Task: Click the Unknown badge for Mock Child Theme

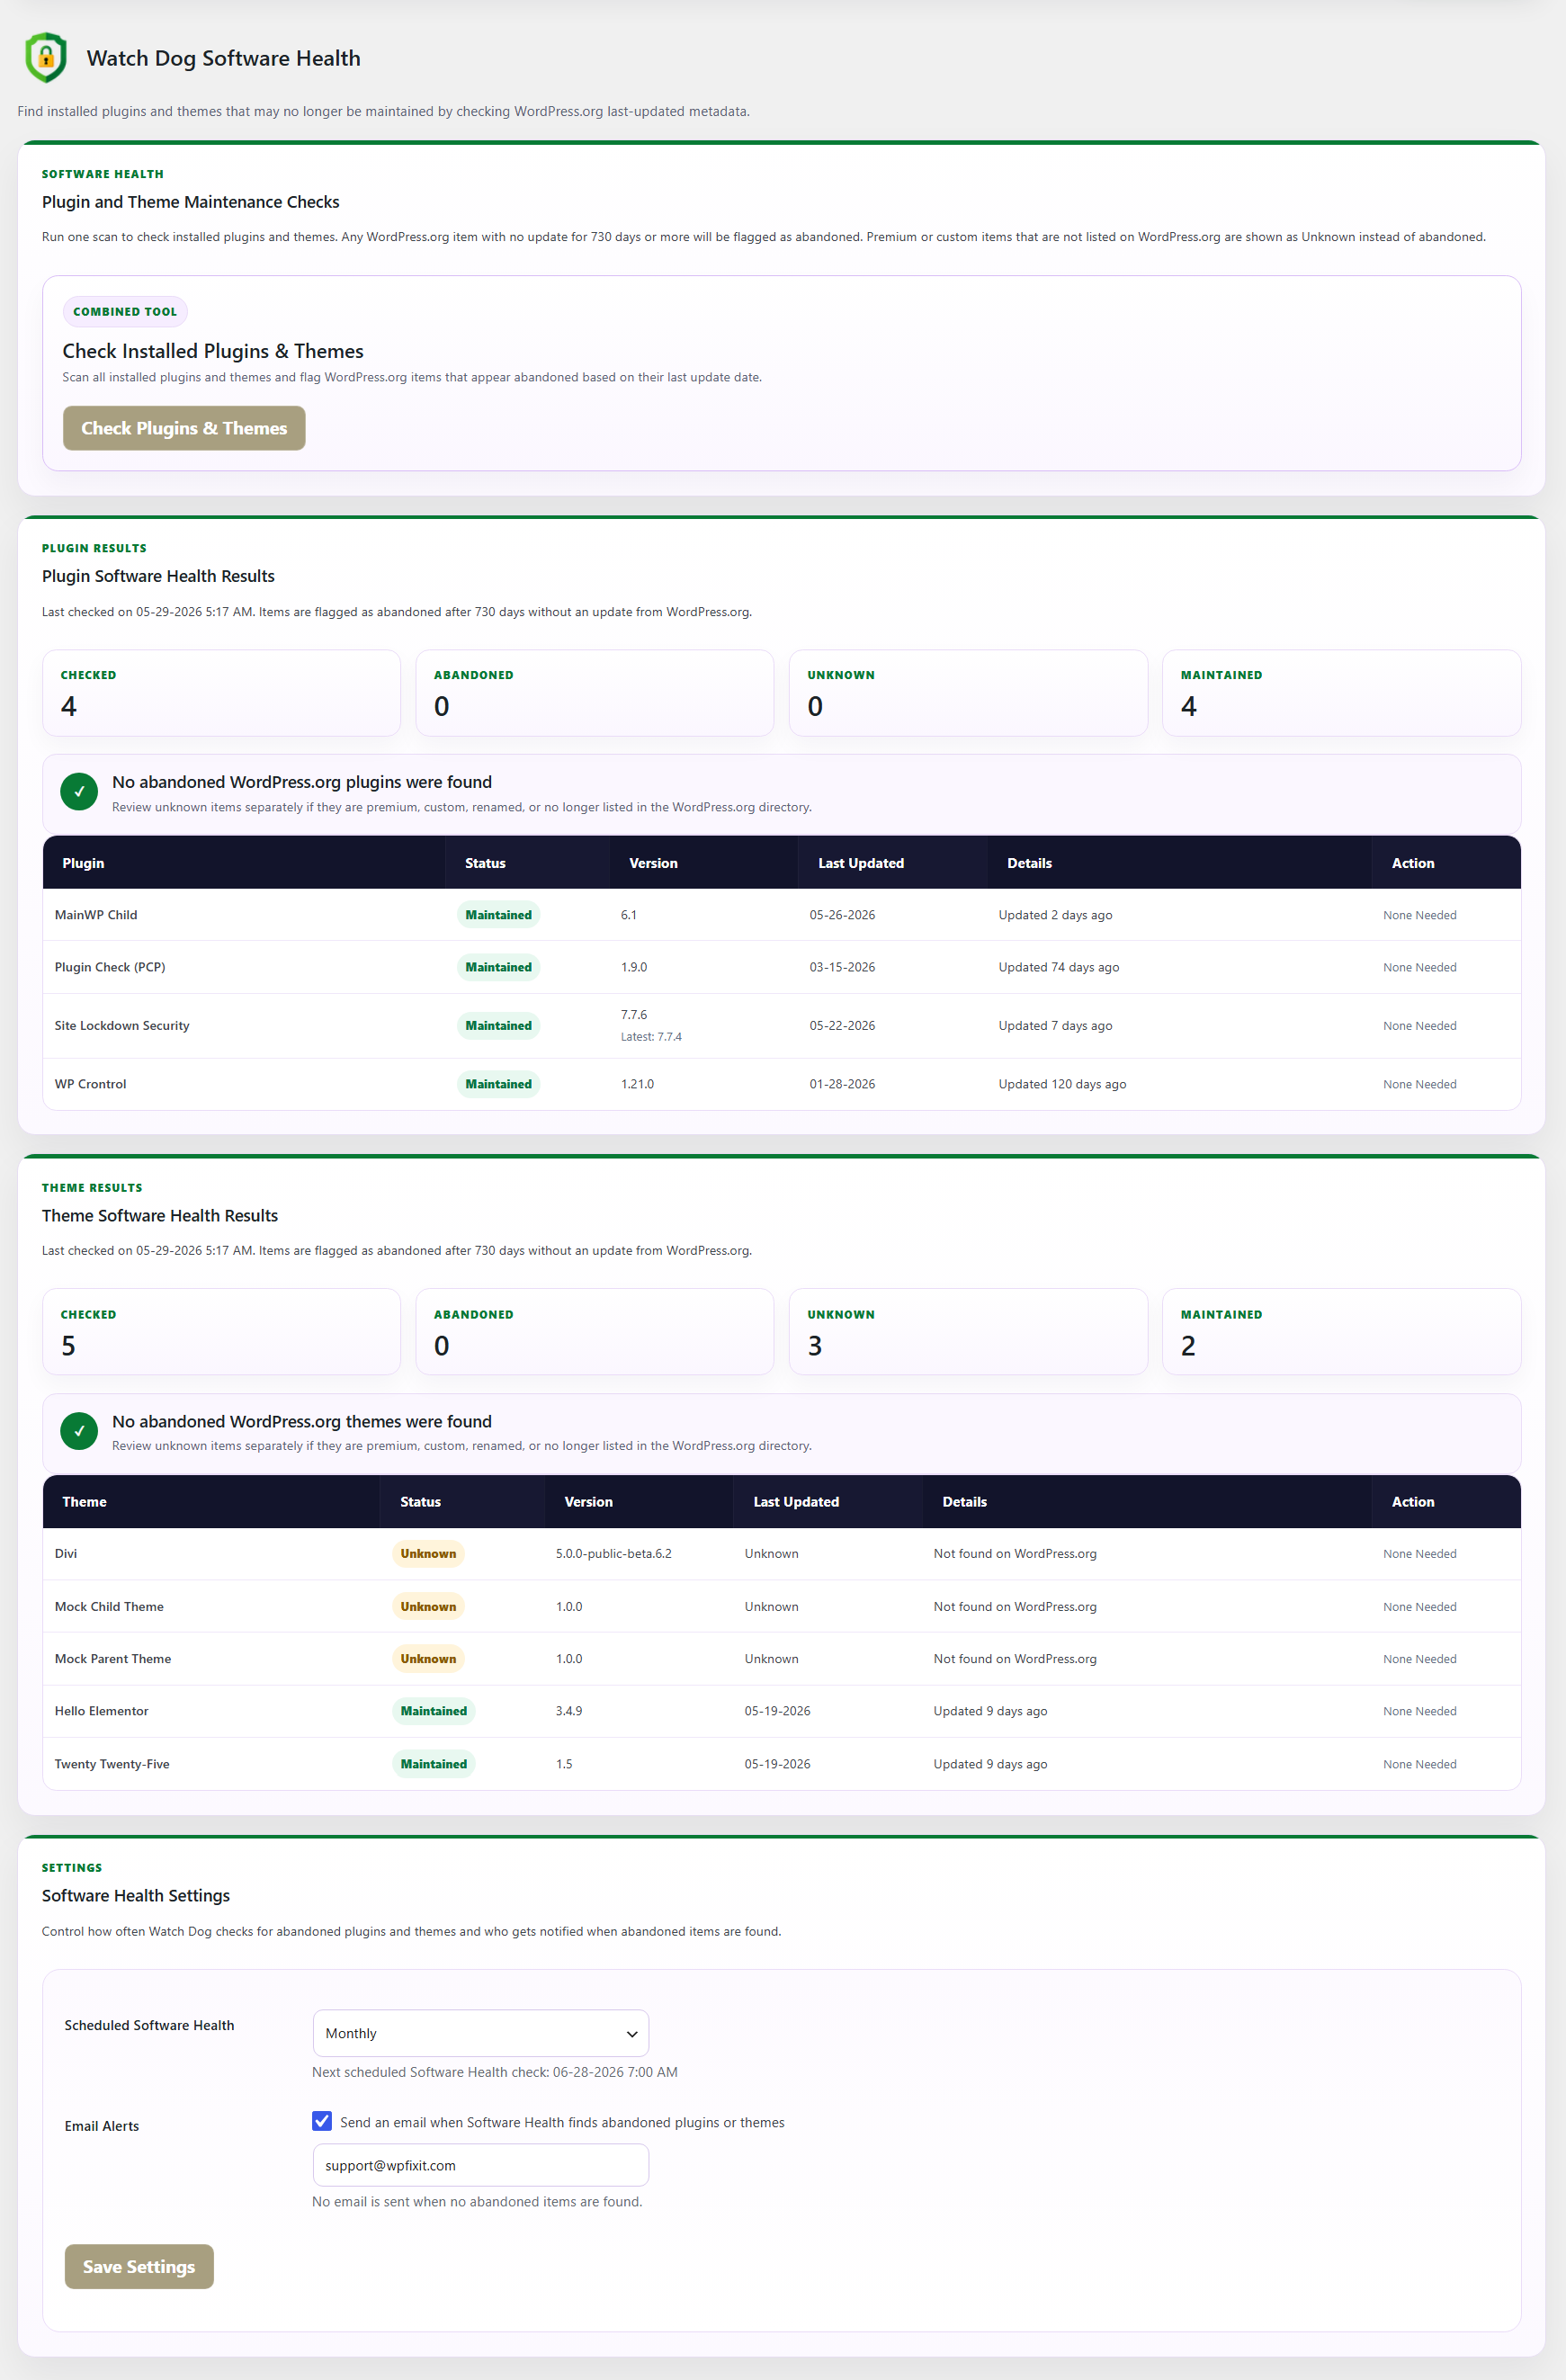Action: click(428, 1607)
